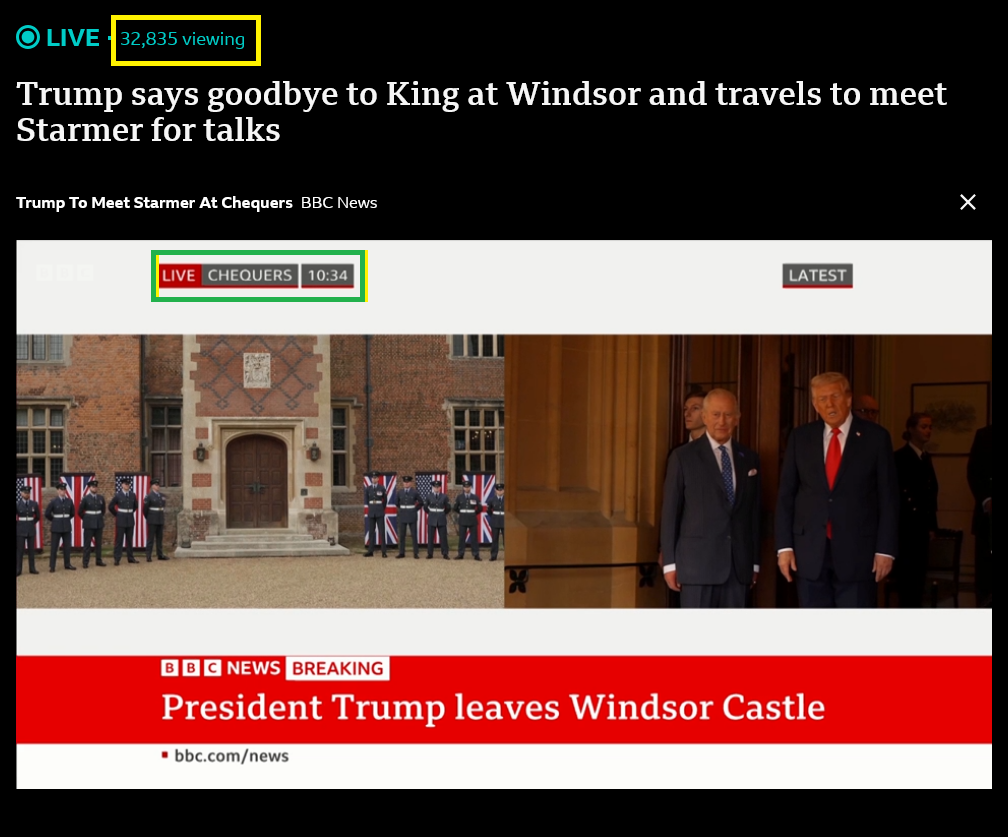Click the wooden door in Chequers feed
1008x837 pixels.
(x=257, y=481)
